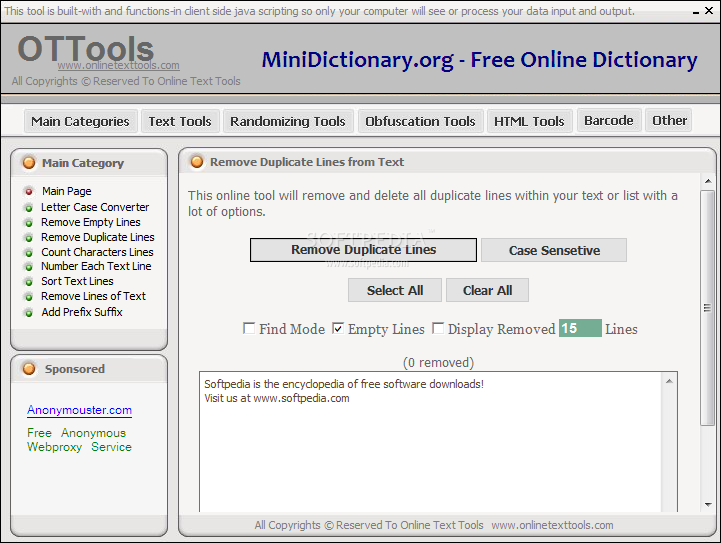Click the green bullet beside Number Each Text Line

coord(29,267)
